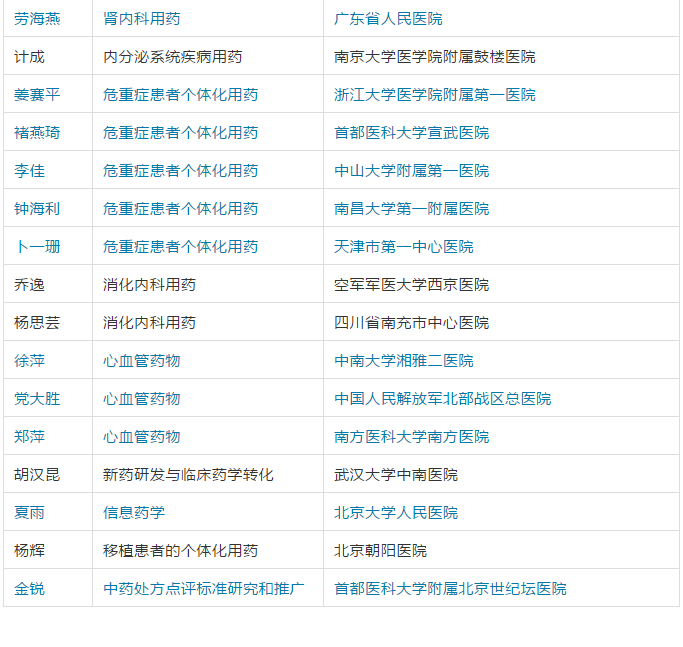Select 四川省南充市中心医院 text
The width and height of the screenshot is (683, 647).
click(x=412, y=322)
